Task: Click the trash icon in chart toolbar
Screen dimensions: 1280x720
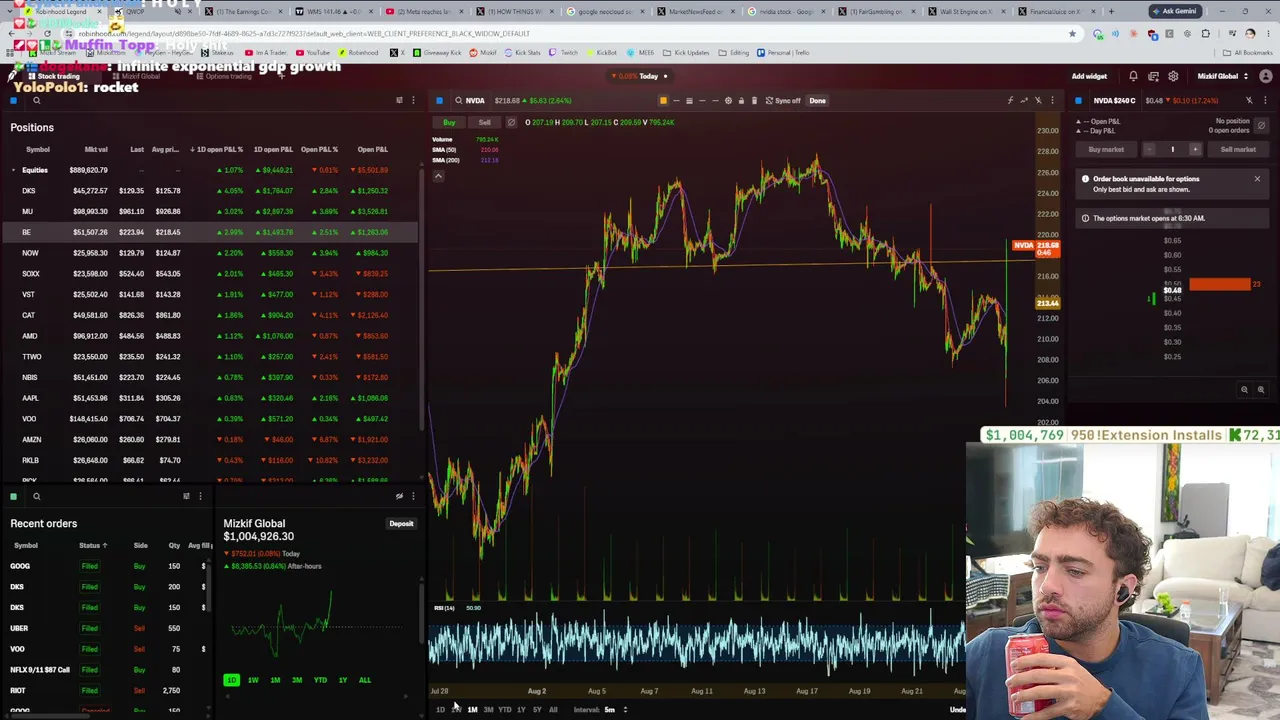Action: click(754, 100)
